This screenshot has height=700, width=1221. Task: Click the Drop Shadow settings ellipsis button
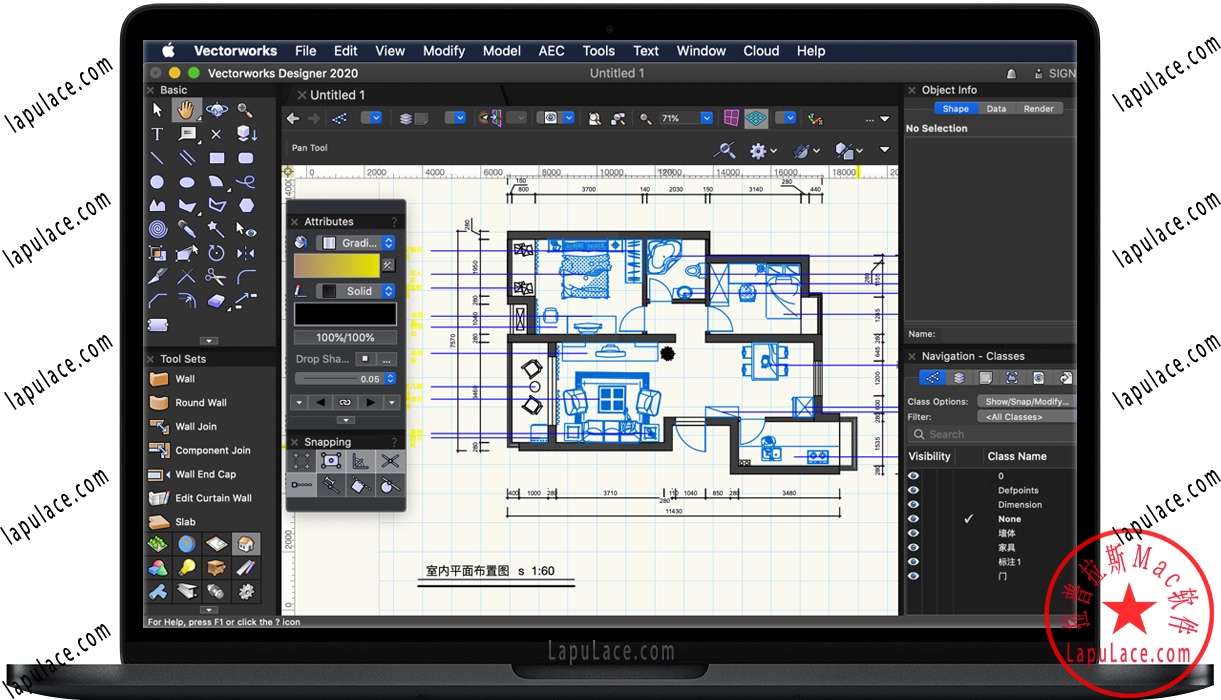point(387,359)
